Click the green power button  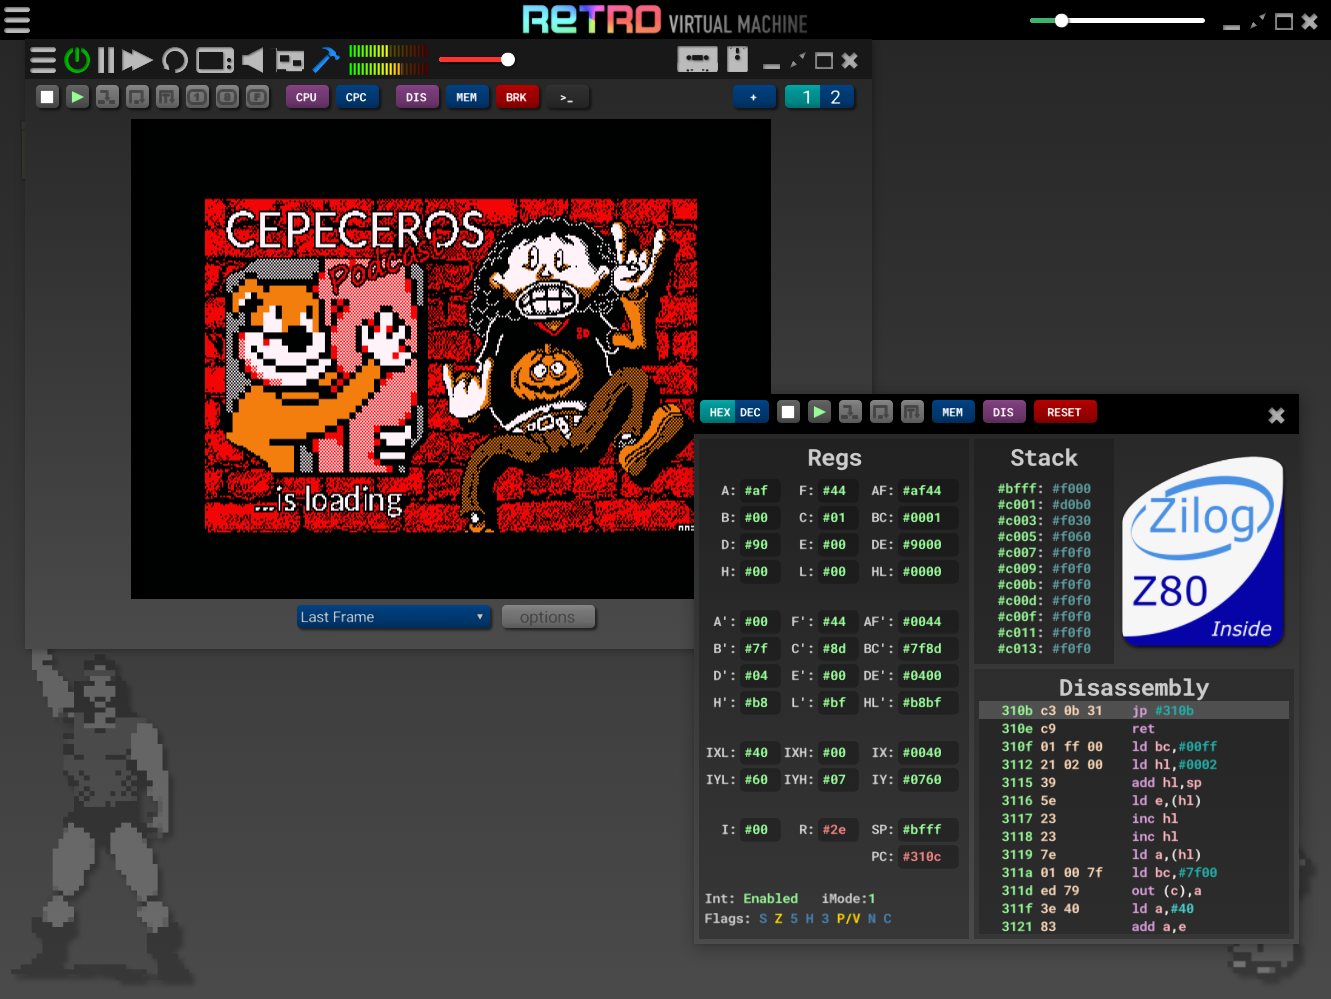click(77, 60)
